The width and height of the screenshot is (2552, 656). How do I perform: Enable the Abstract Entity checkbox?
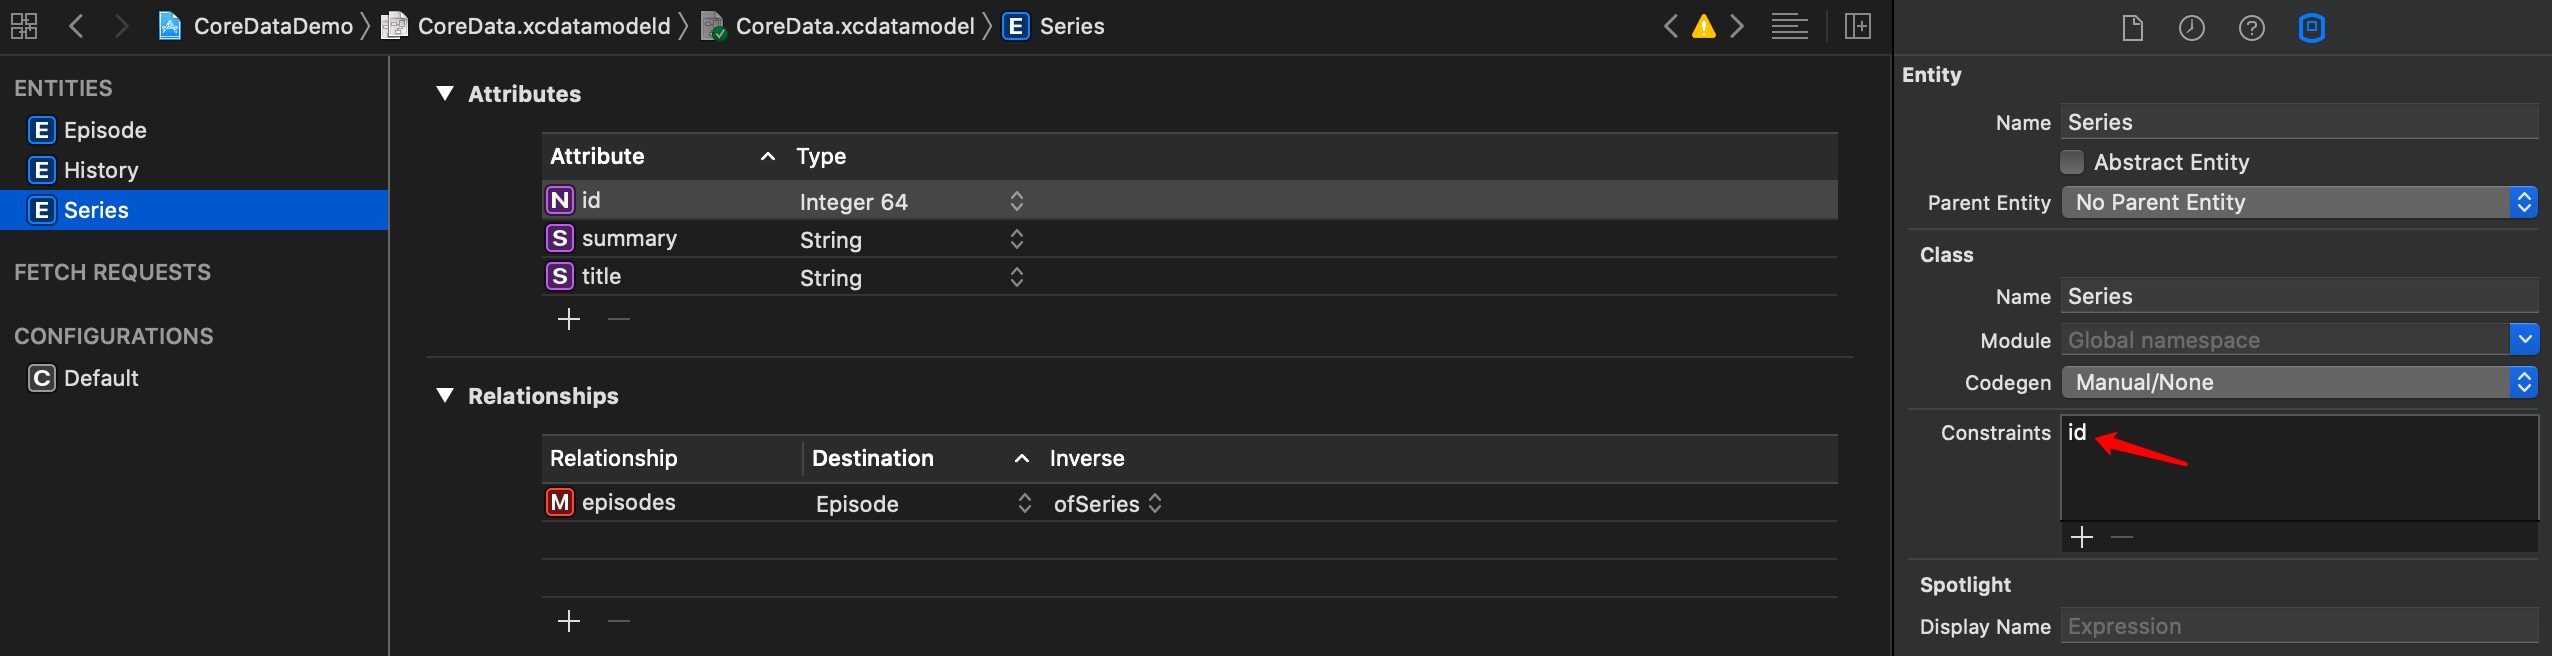coord(2072,162)
